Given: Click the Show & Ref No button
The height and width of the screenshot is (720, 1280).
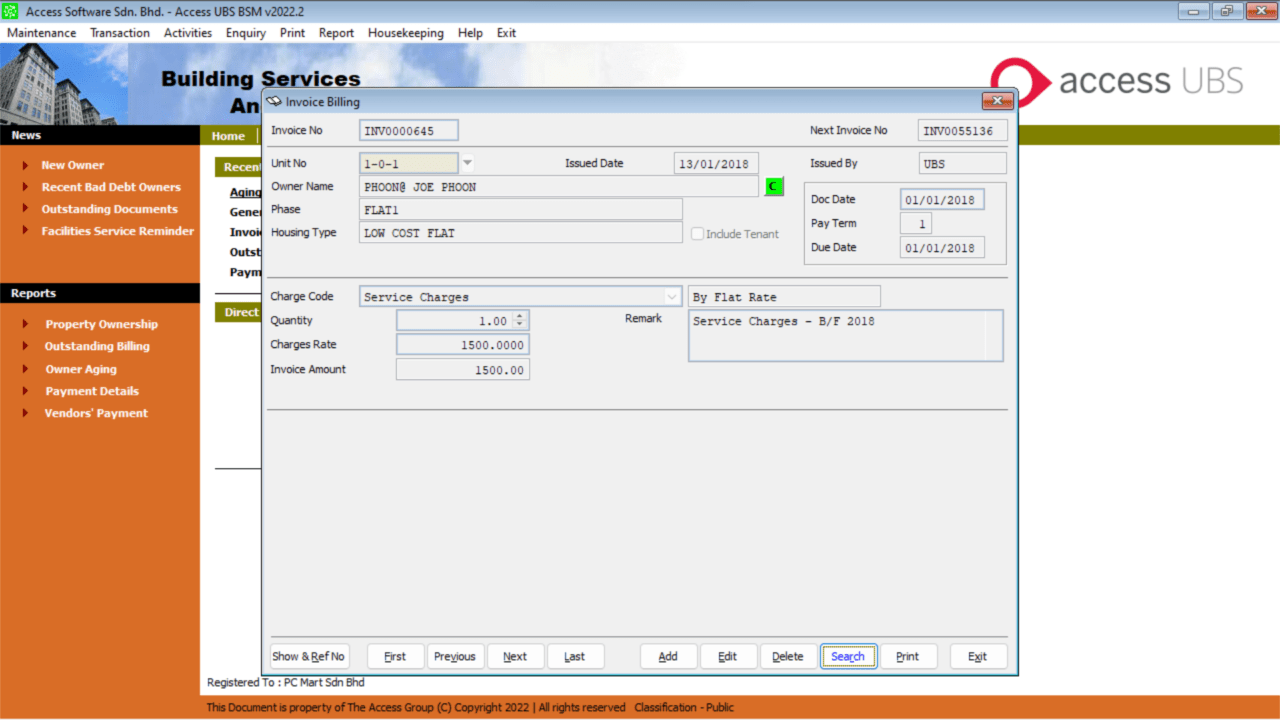Looking at the screenshot, I should (x=308, y=656).
